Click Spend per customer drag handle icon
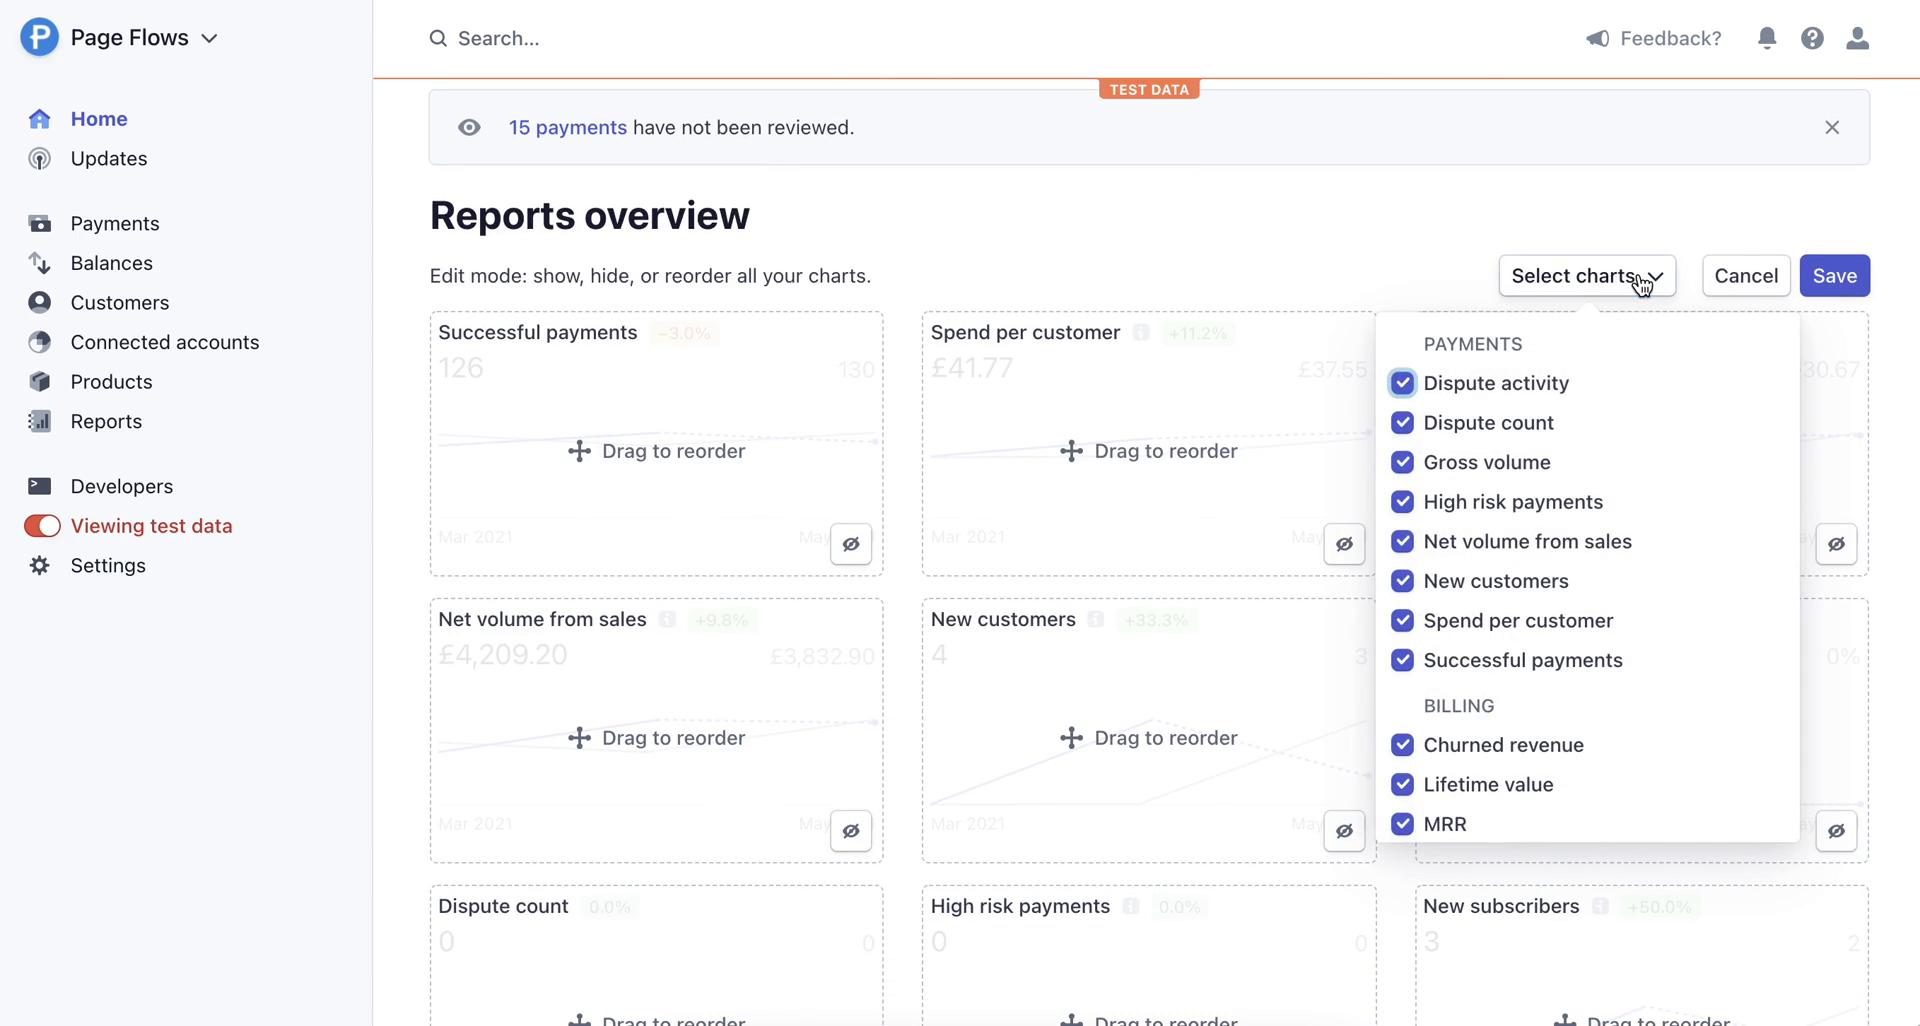Screen dimensions: 1920x1026 click(1071, 452)
